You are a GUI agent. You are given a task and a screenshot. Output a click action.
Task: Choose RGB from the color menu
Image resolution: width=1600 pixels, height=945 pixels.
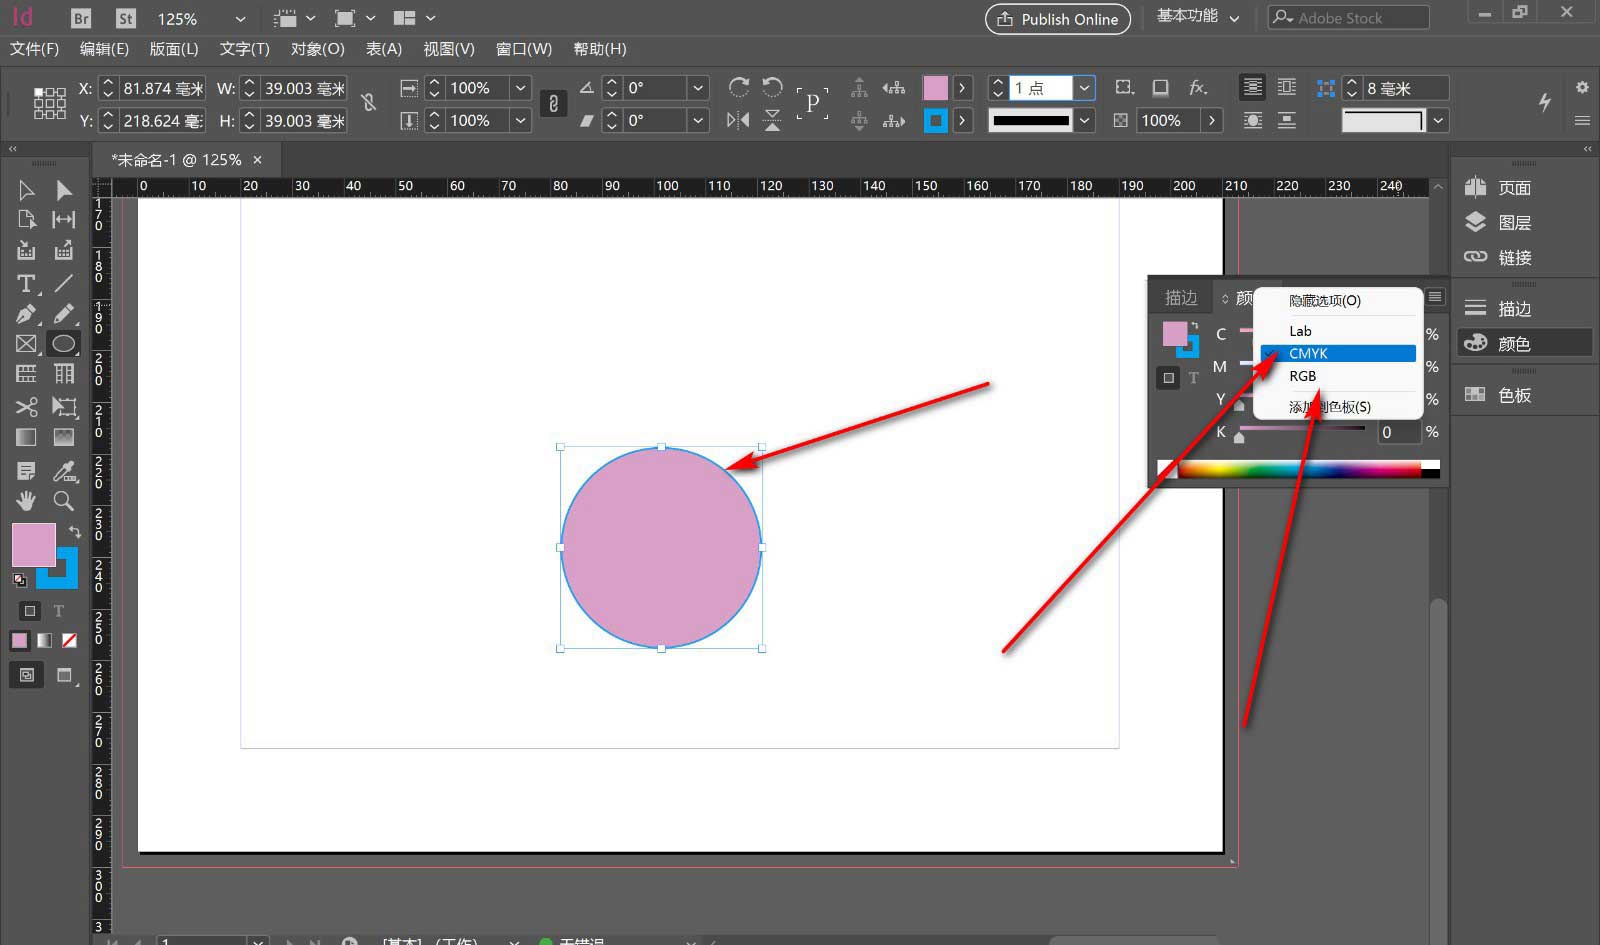1302,376
